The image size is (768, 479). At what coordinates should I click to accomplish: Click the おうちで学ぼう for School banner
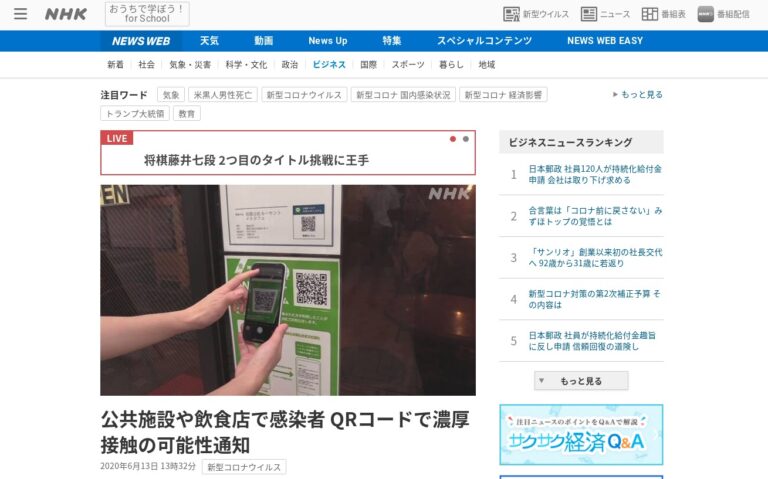pos(147,14)
